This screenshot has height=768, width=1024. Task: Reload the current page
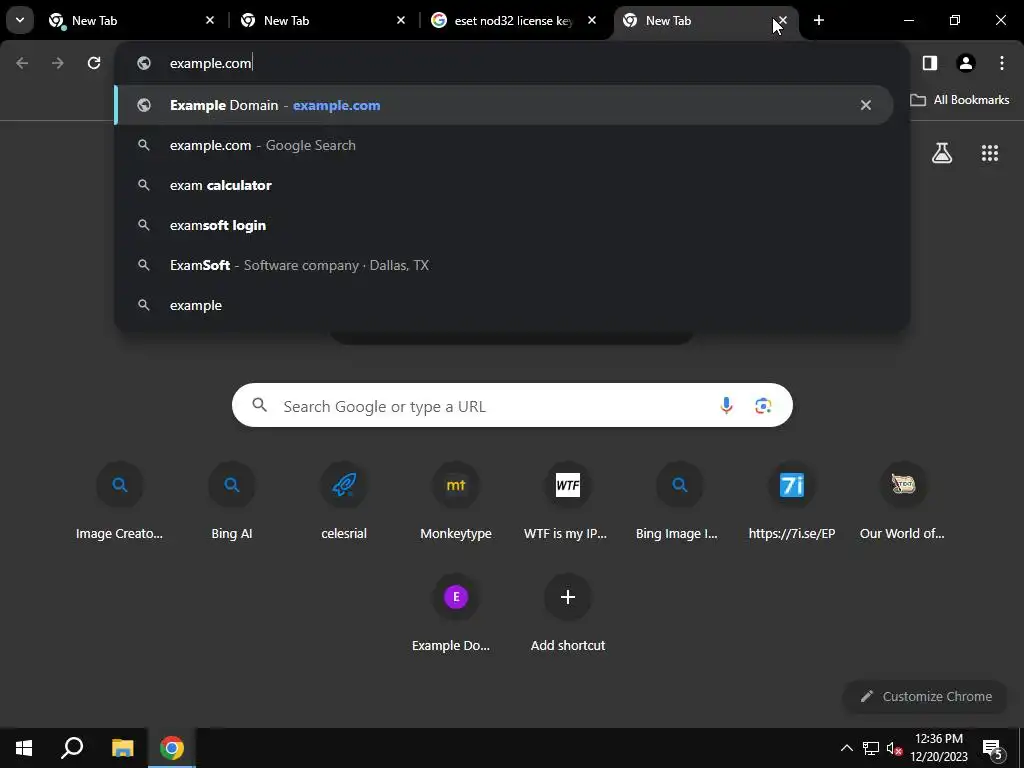(x=94, y=63)
